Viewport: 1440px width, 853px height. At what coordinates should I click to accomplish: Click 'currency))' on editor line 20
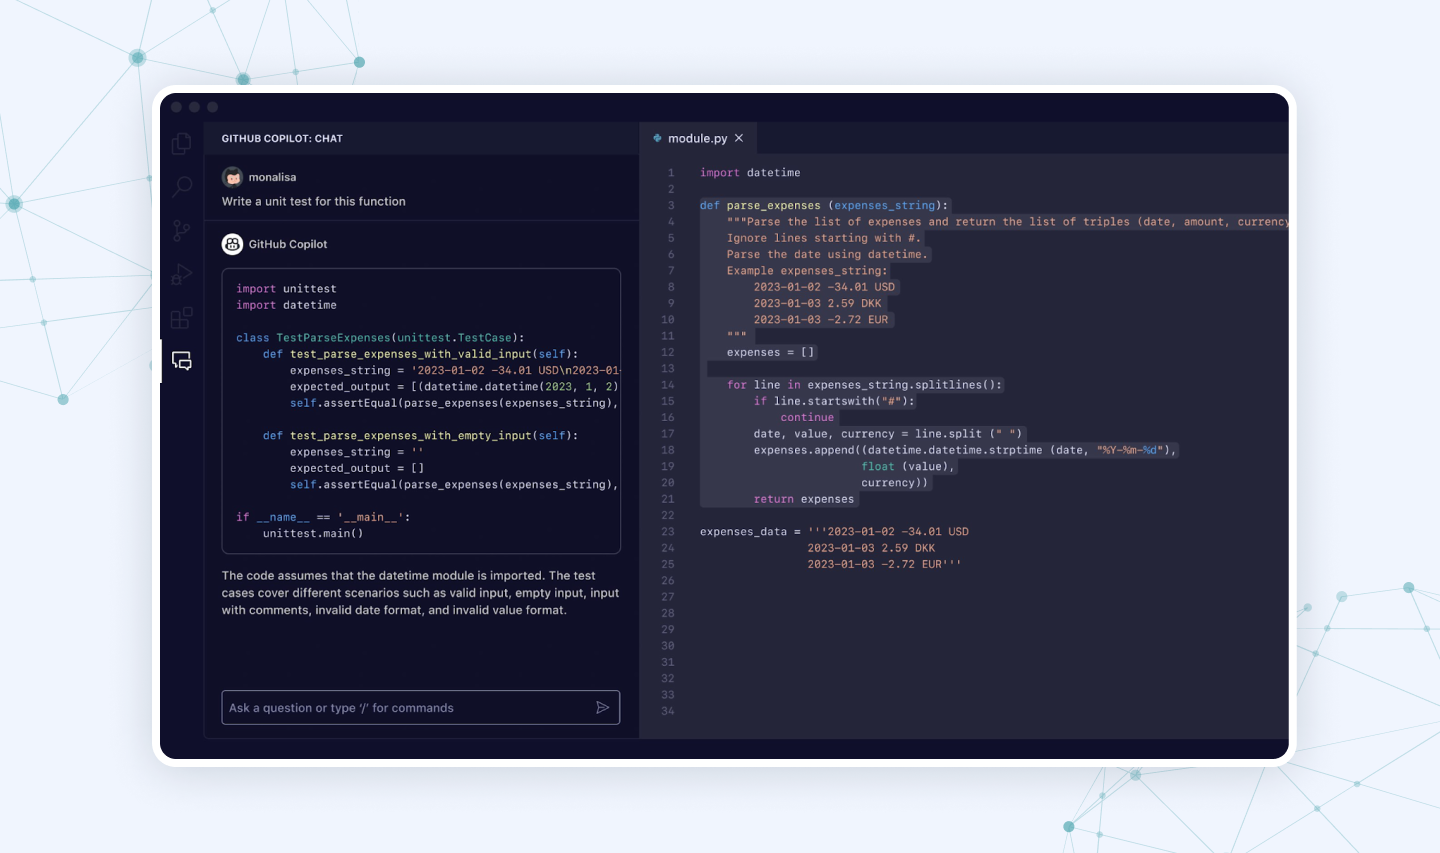(895, 483)
